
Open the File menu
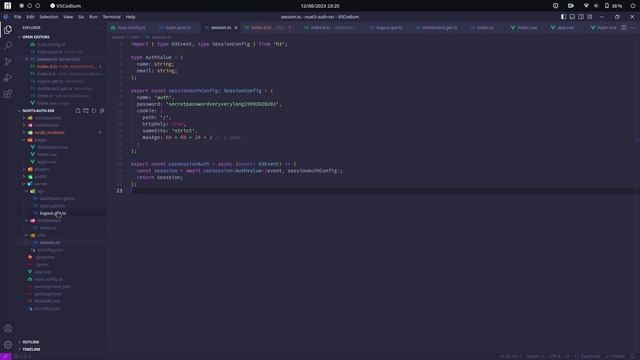(18, 17)
